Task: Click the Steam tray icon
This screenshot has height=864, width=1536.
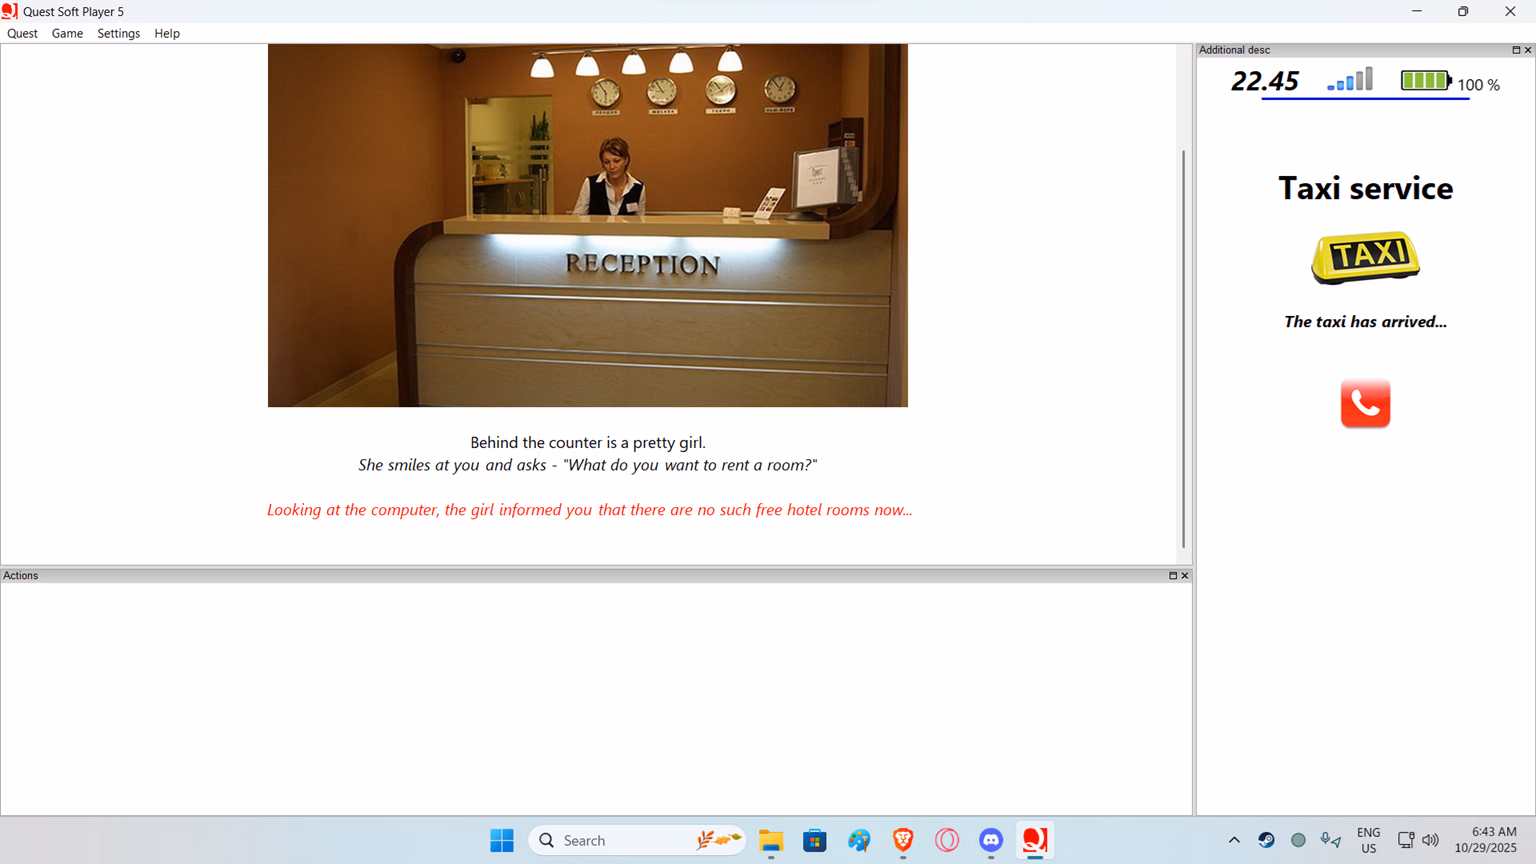Action: 1266,840
